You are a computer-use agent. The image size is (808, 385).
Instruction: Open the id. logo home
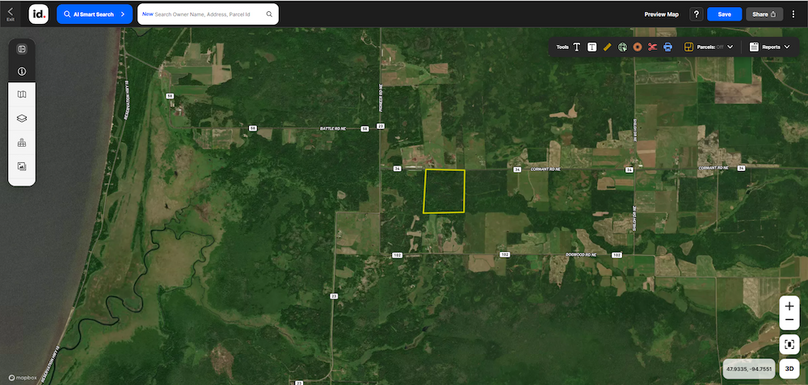(39, 14)
